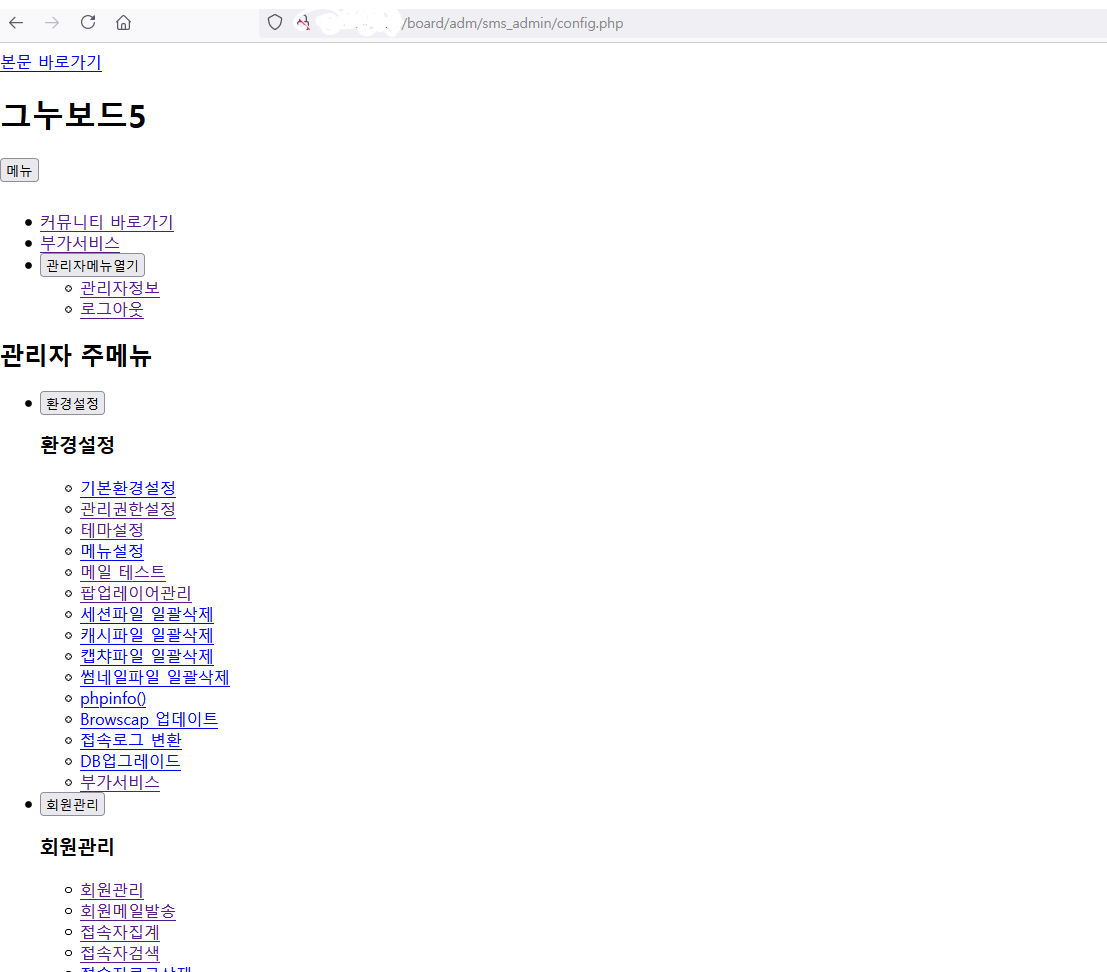Screen dimensions: 1107x972
Task: Click the tracking protection shield icon
Action: tap(275, 23)
